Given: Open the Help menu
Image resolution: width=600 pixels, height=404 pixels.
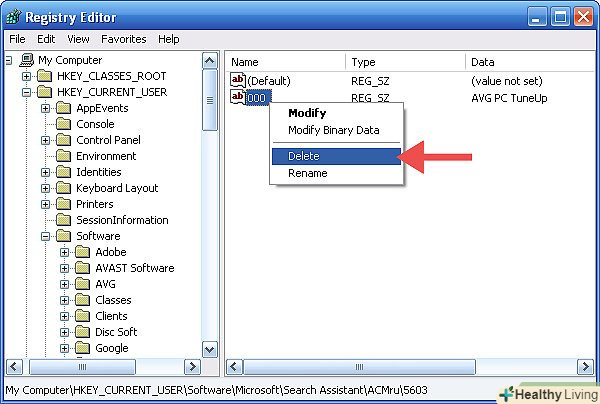Looking at the screenshot, I should pyautogui.click(x=169, y=39).
